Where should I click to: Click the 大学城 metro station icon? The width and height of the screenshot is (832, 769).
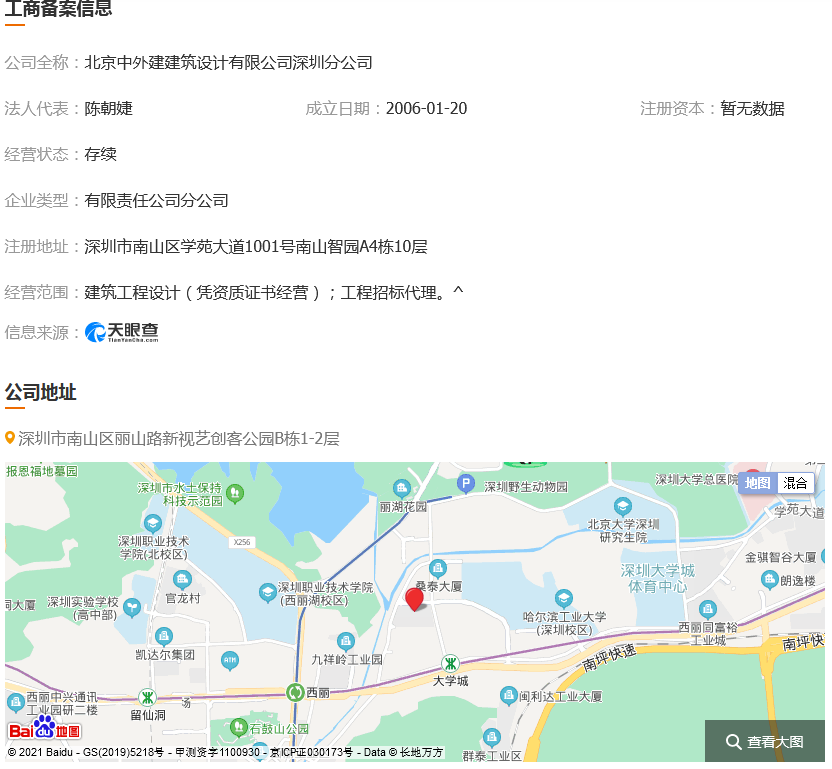(x=450, y=663)
